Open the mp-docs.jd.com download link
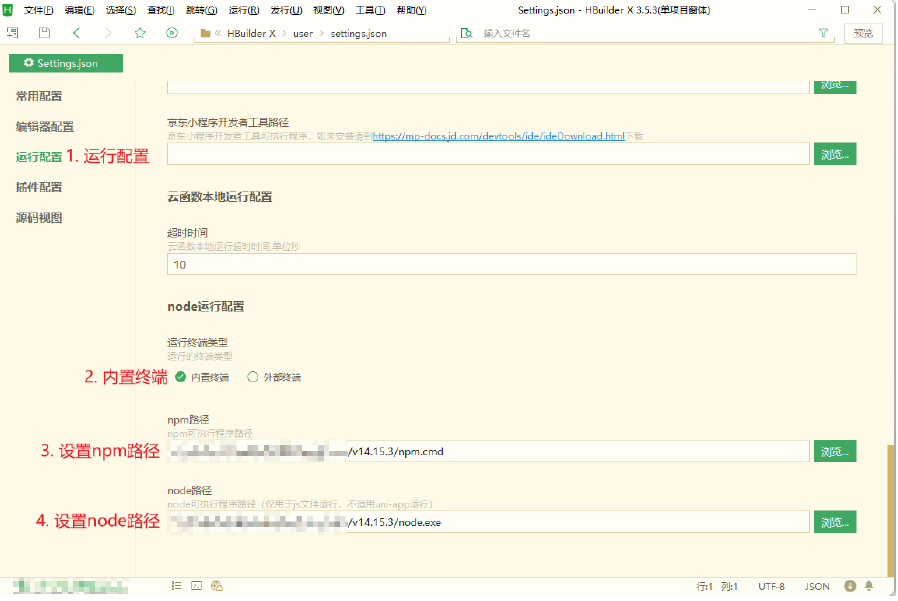The height and width of the screenshot is (601, 898). 499,136
